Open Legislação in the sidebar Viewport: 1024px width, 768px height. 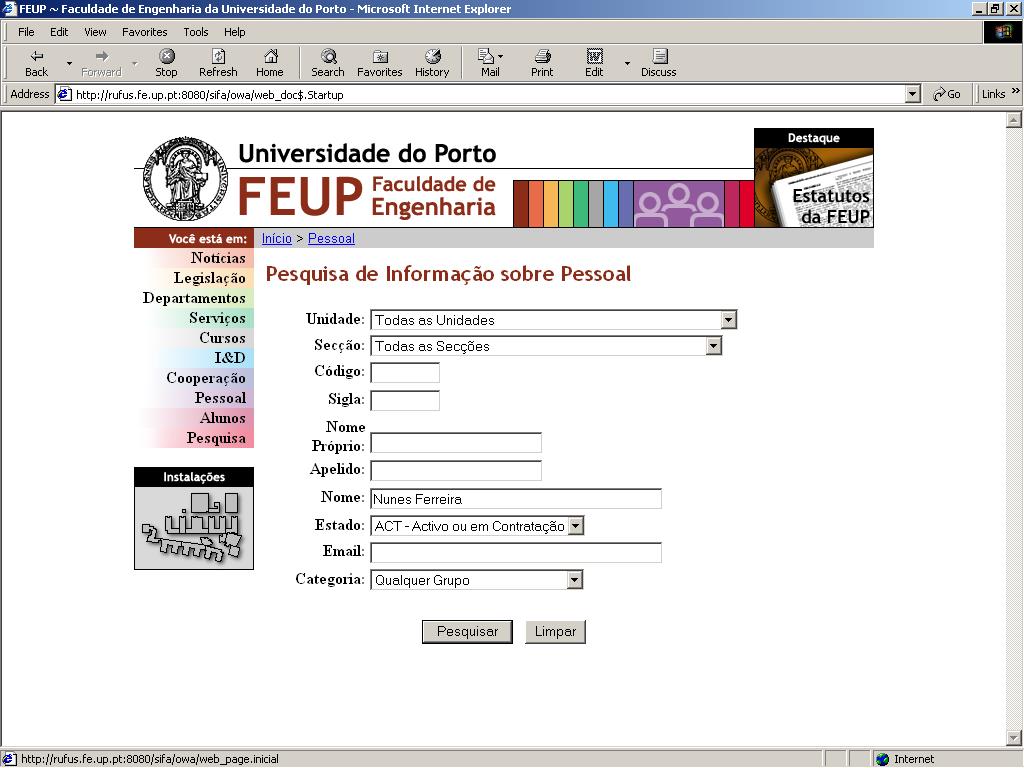(210, 278)
